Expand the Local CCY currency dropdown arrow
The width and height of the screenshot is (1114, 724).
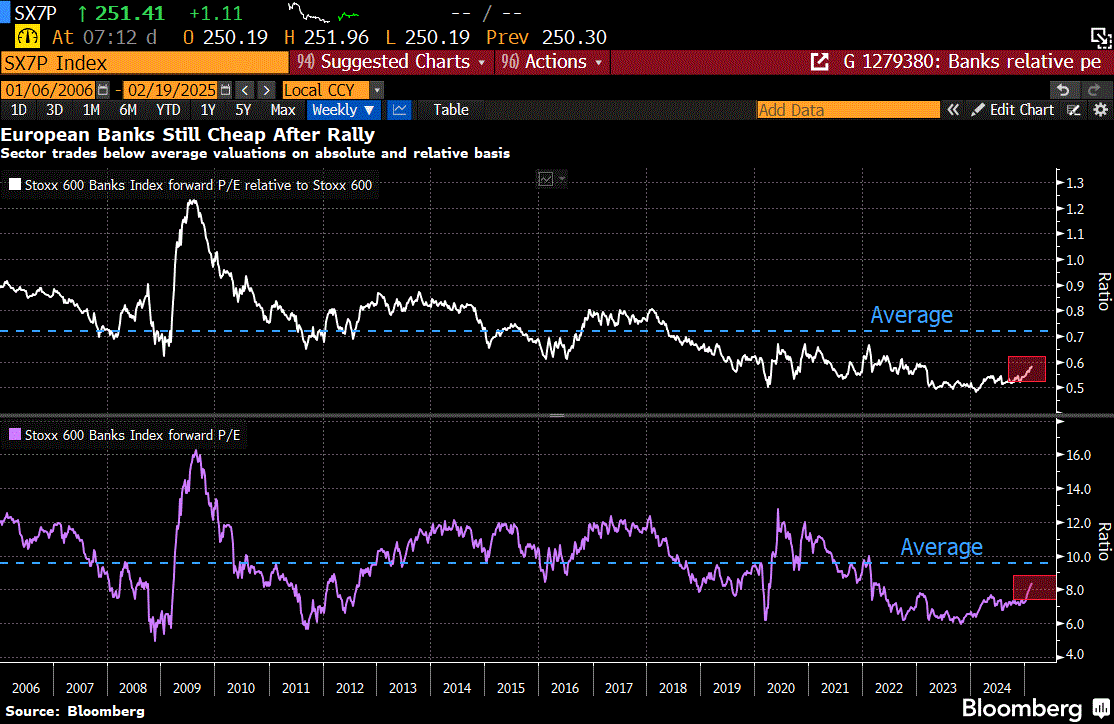(377, 90)
